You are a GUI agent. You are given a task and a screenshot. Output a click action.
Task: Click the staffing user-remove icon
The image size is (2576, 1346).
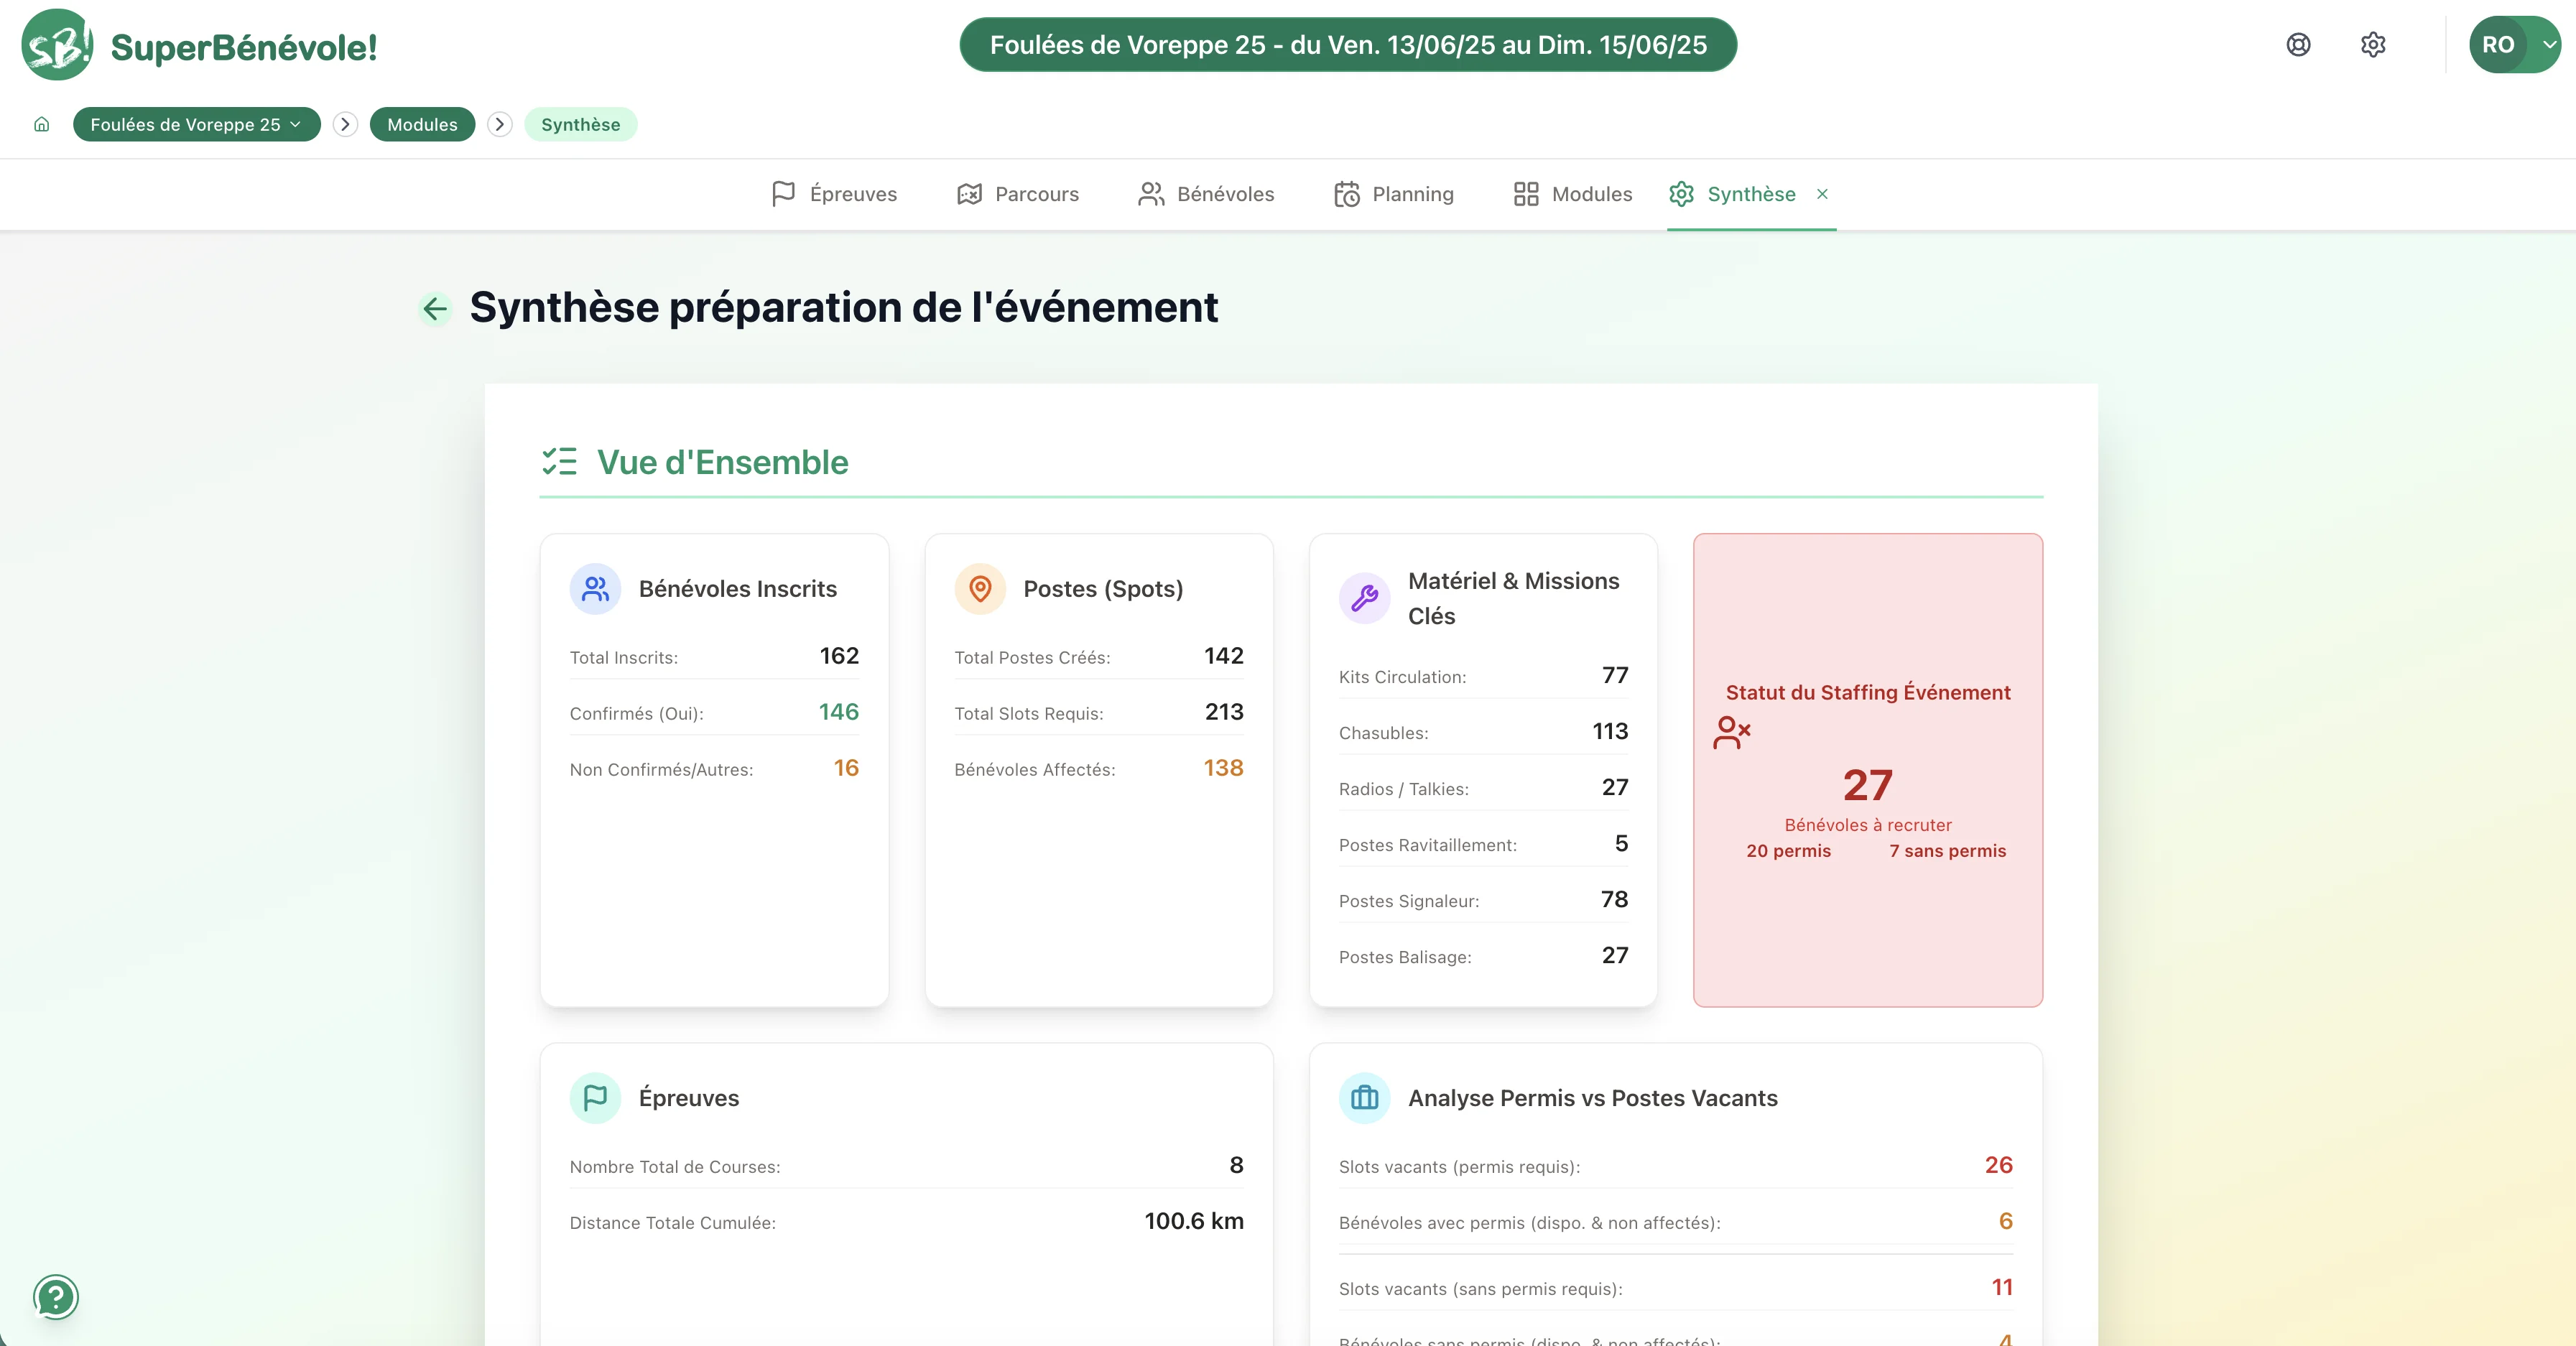point(1732,732)
